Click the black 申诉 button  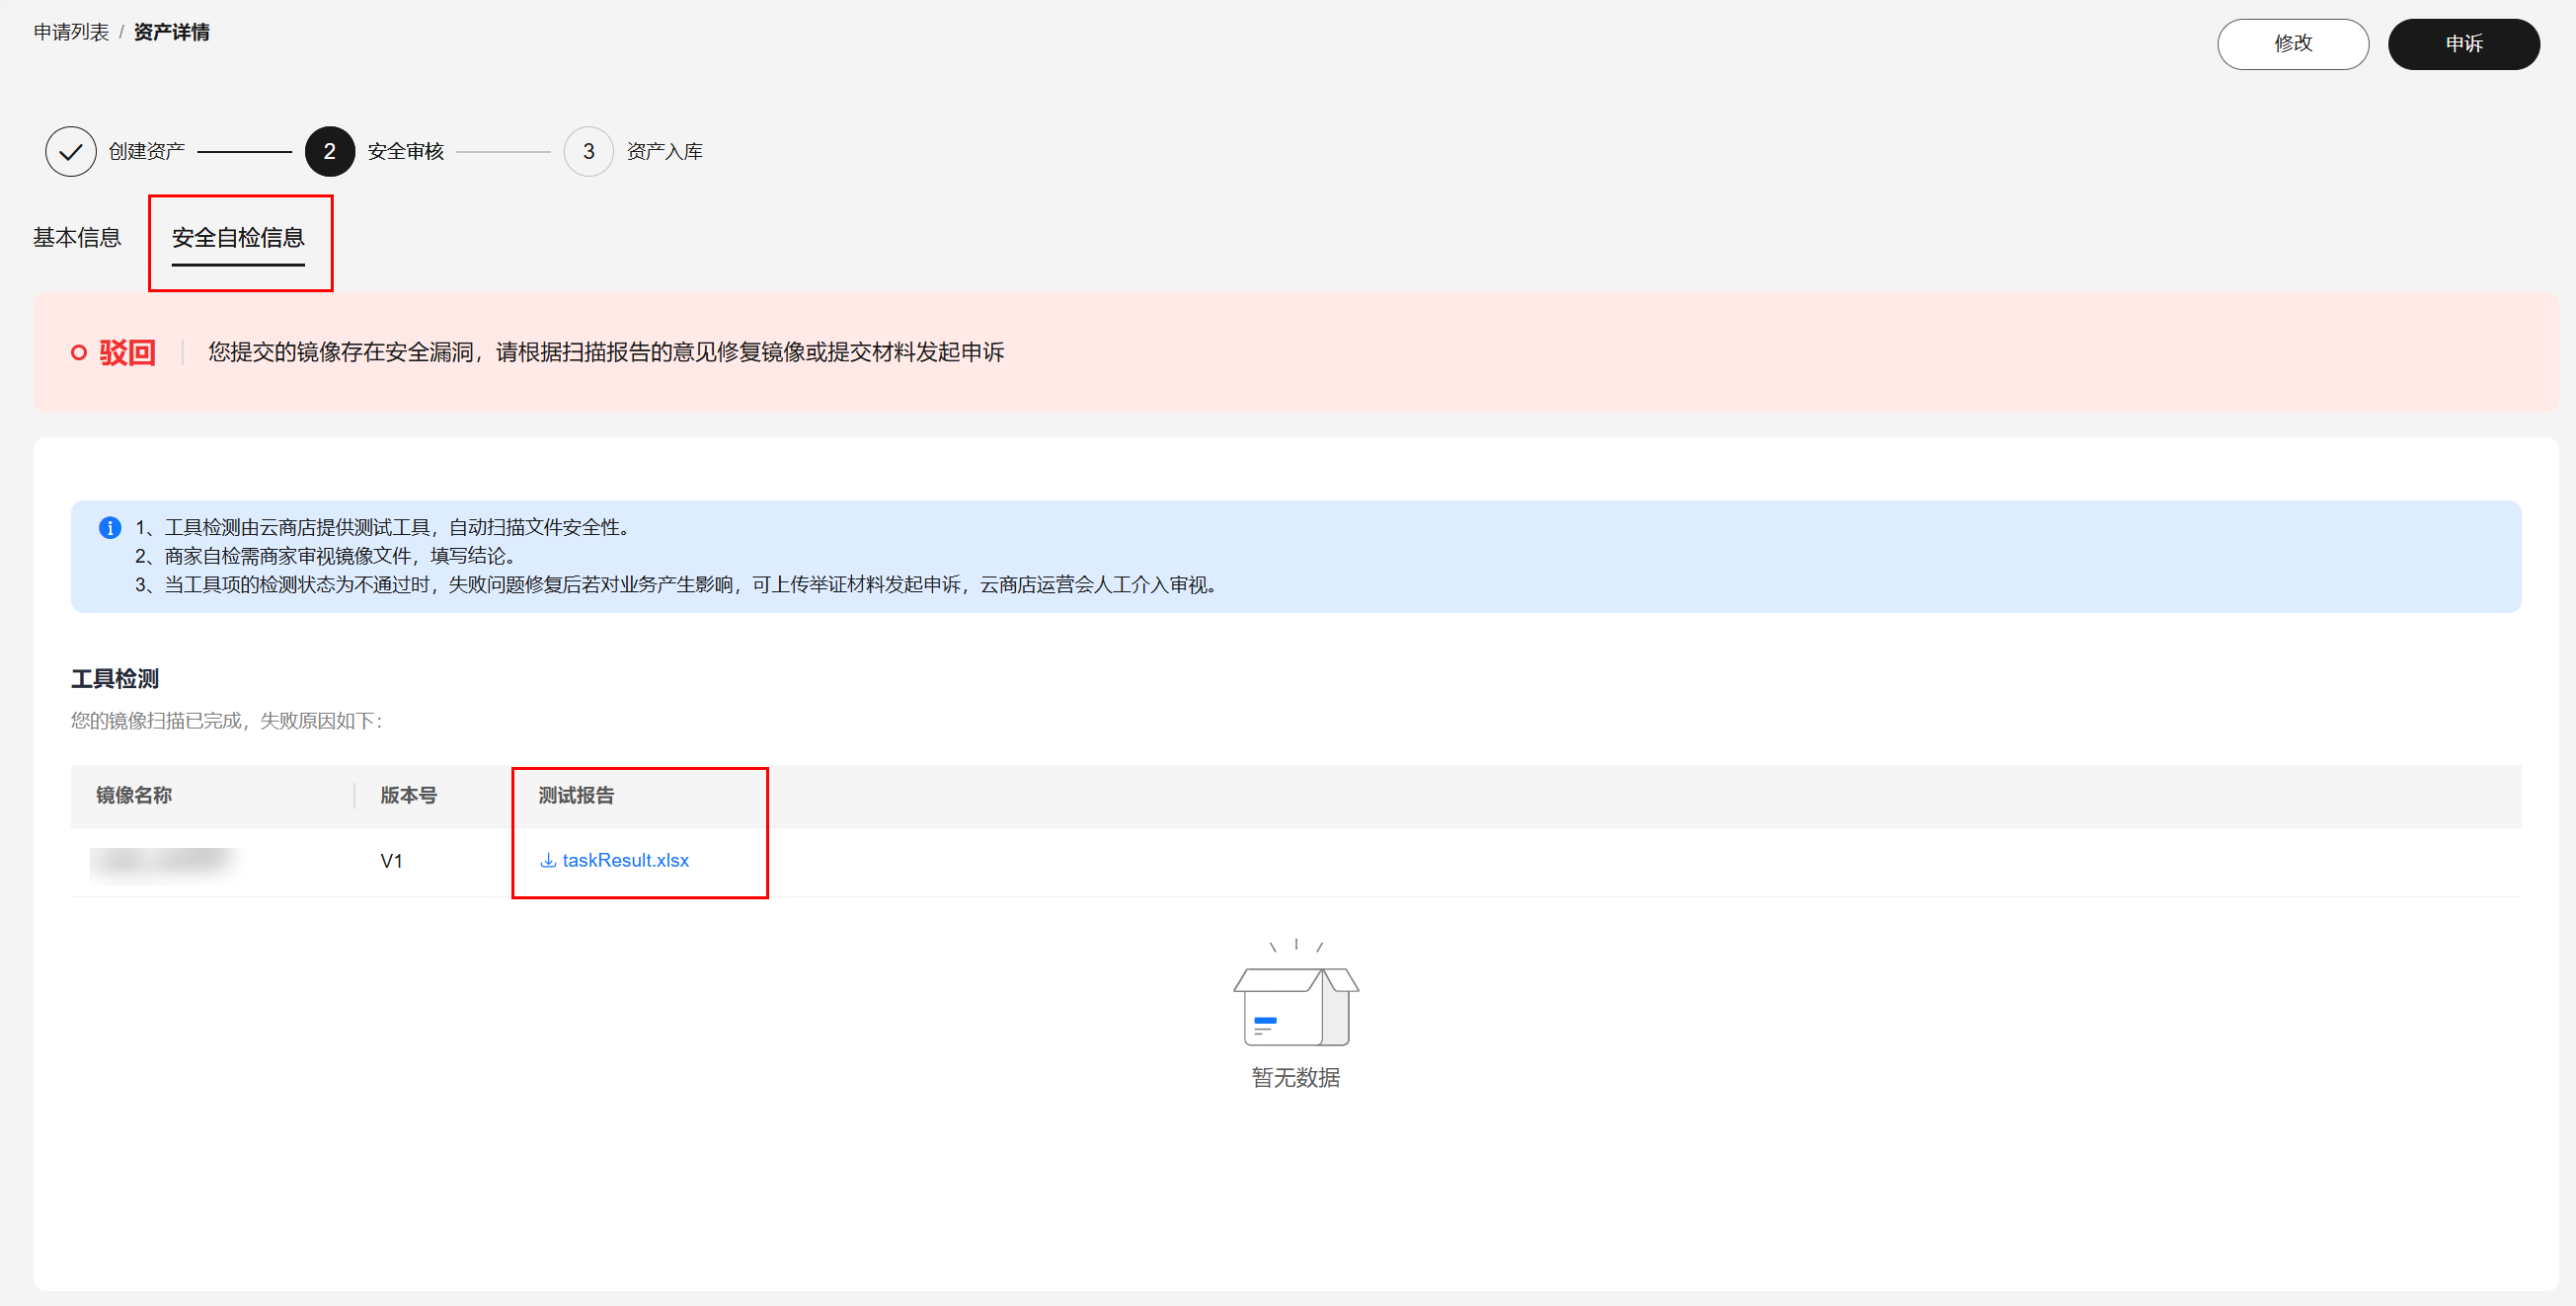2462,44
